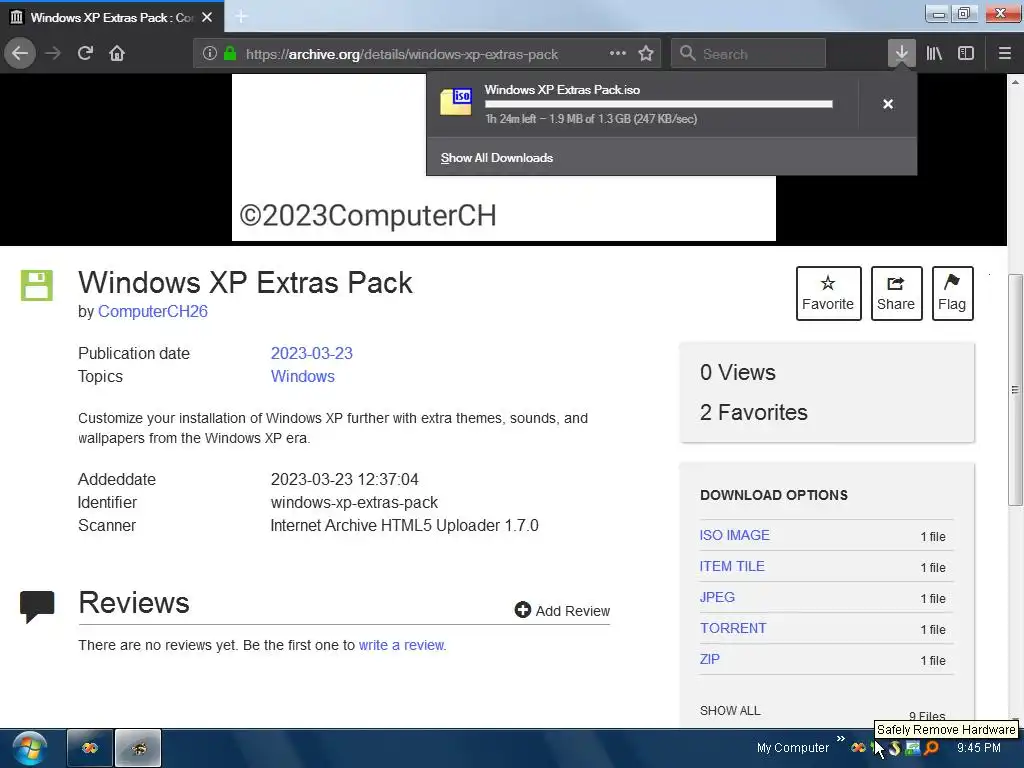Click the butterfly tray icon
The width and height of the screenshot is (1024, 768).
click(858, 748)
